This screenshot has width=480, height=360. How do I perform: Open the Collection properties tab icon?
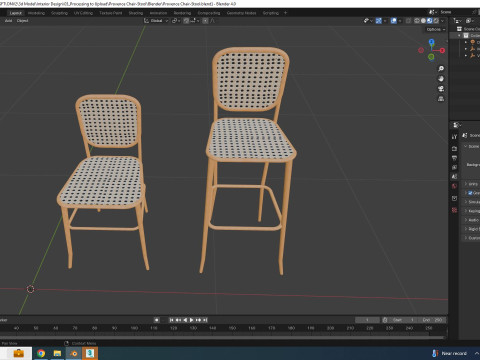pyautogui.click(x=454, y=198)
